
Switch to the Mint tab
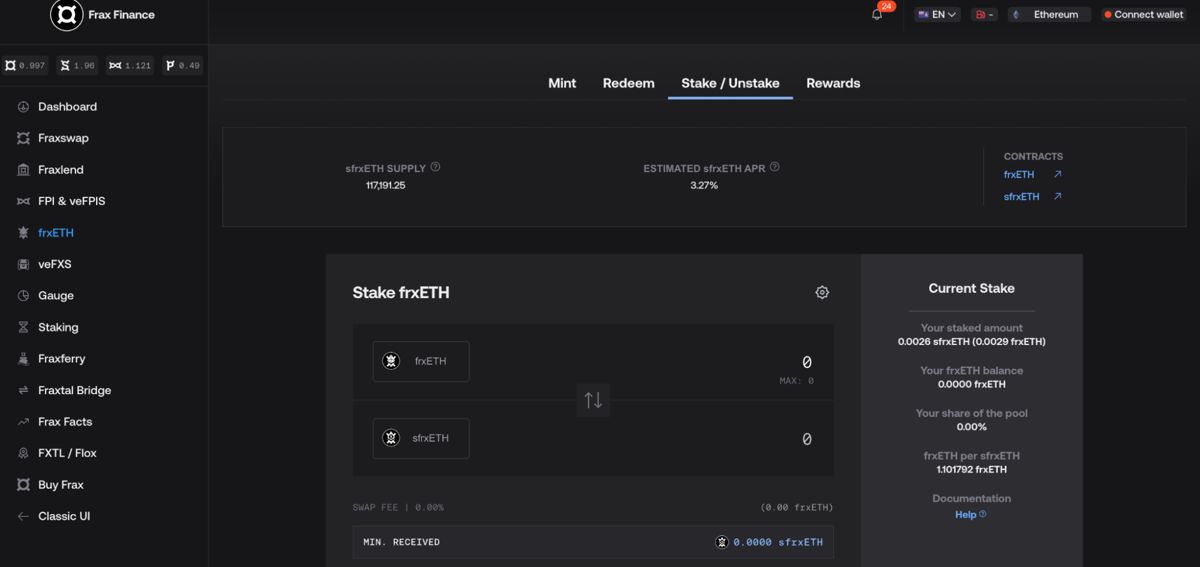pyautogui.click(x=562, y=83)
